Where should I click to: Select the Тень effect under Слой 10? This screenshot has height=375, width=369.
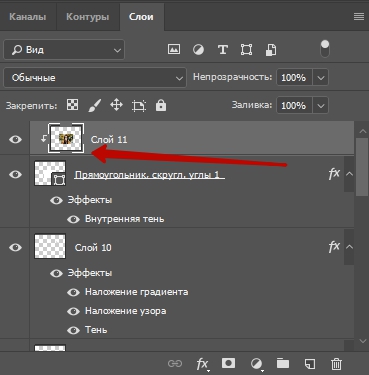(96, 330)
